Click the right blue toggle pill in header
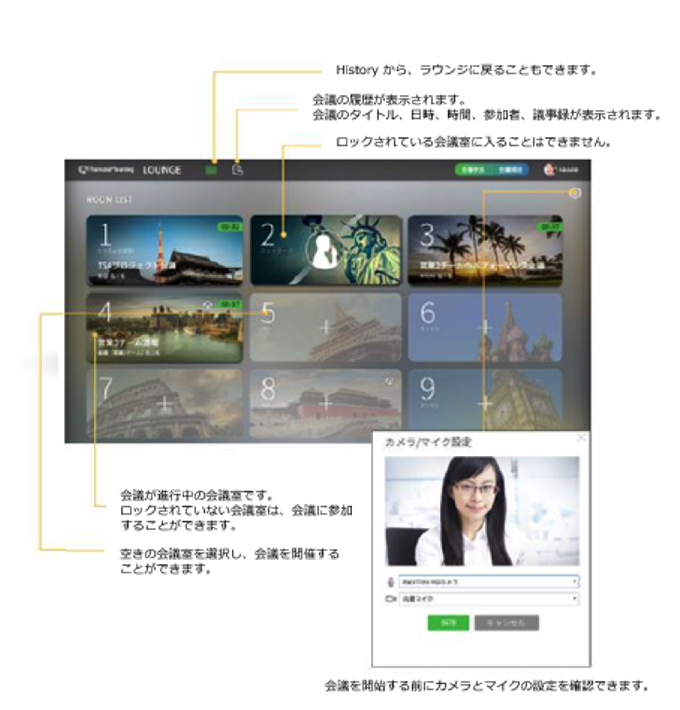This screenshot has width=680, height=710. [507, 170]
